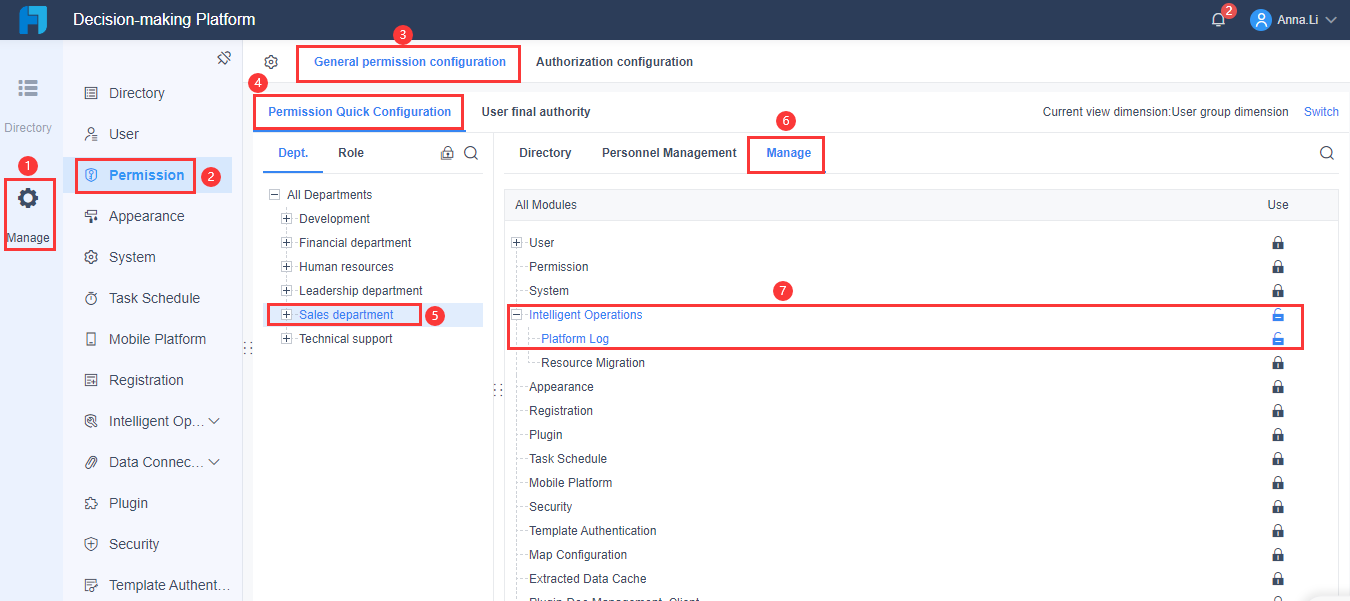Switch to the Authorization configuration tab
1350x601 pixels.
tap(614, 61)
